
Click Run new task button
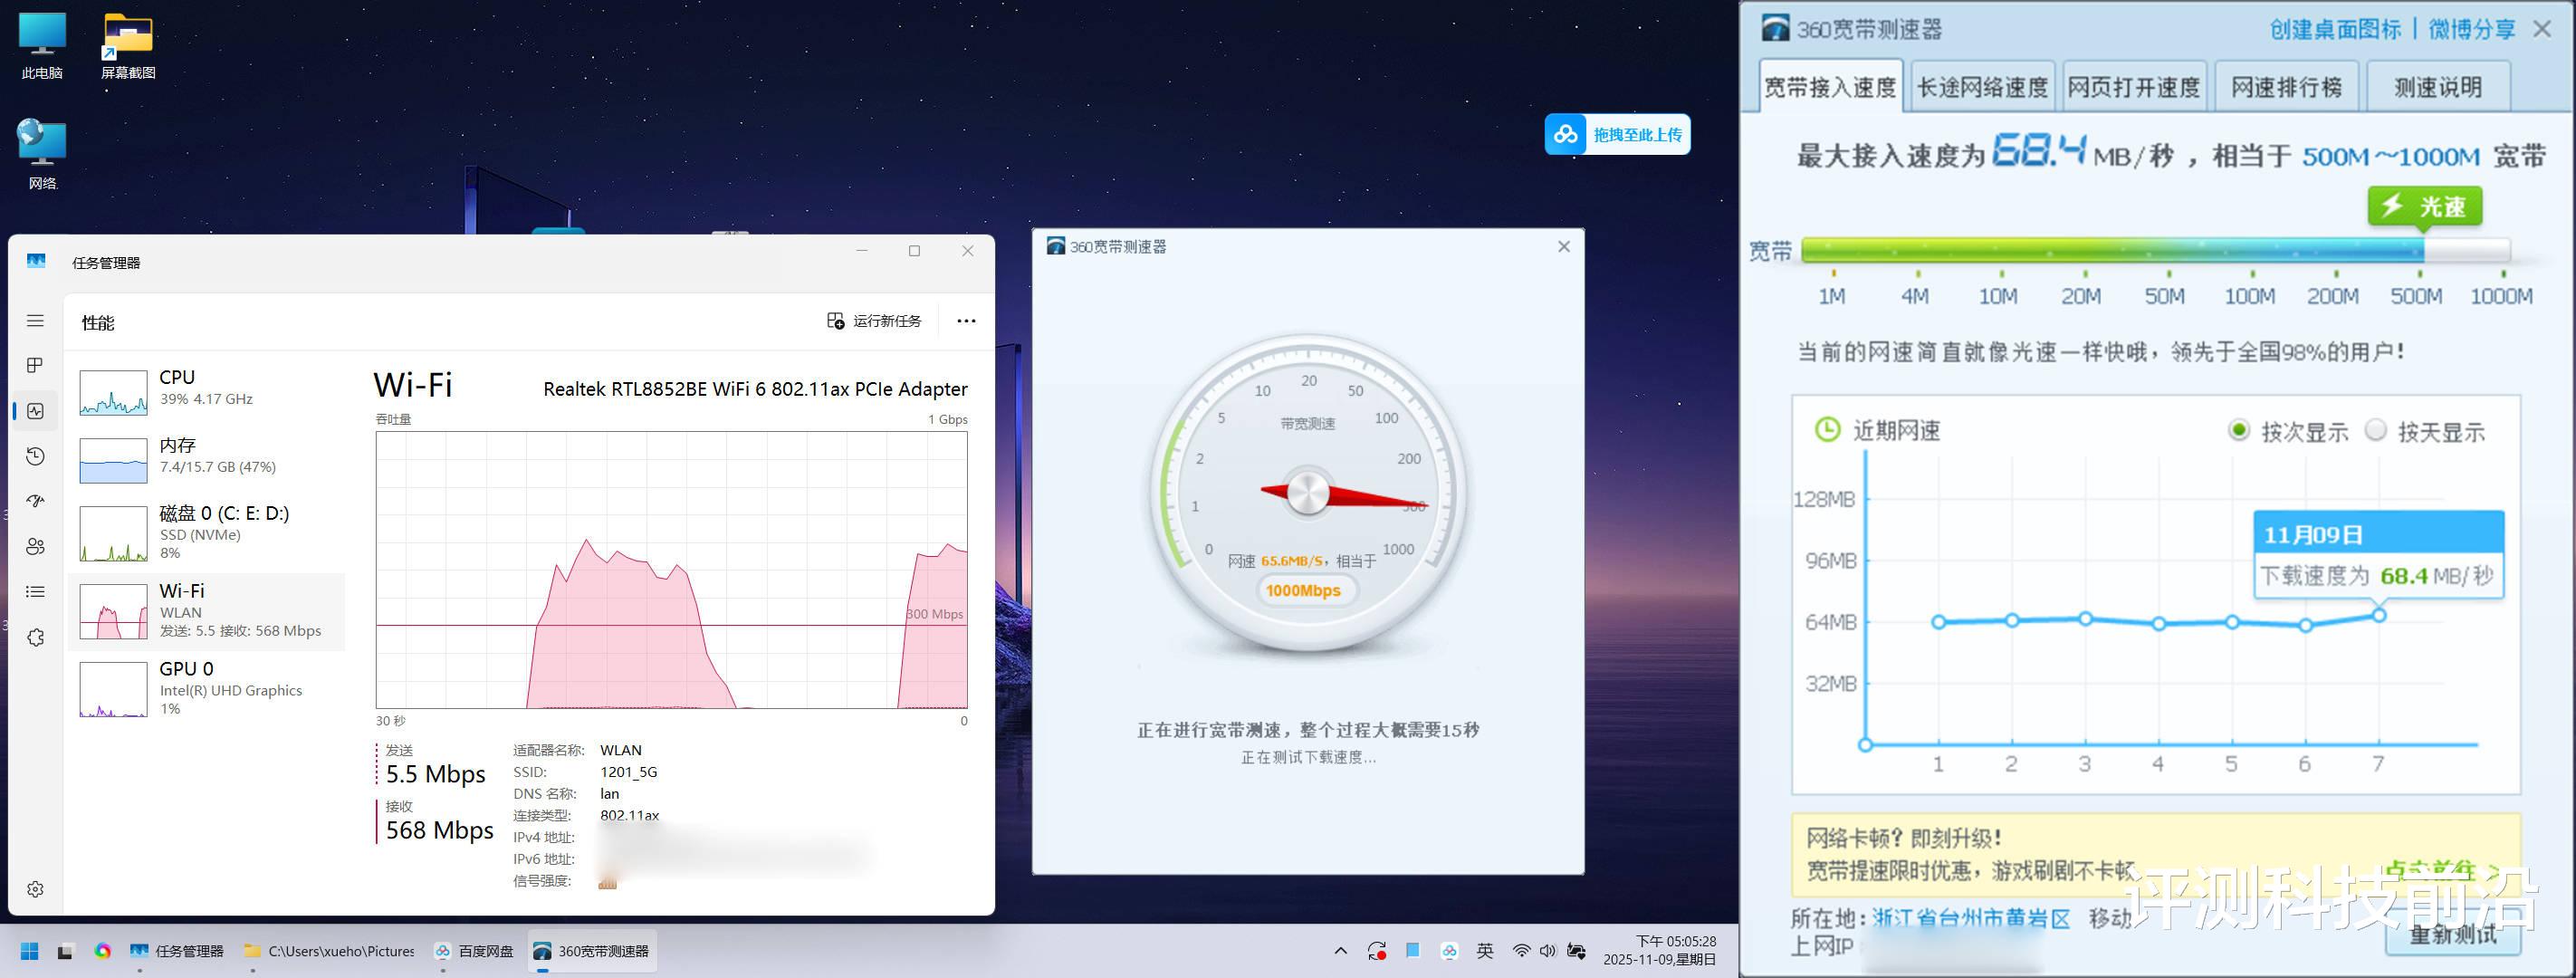(x=874, y=321)
